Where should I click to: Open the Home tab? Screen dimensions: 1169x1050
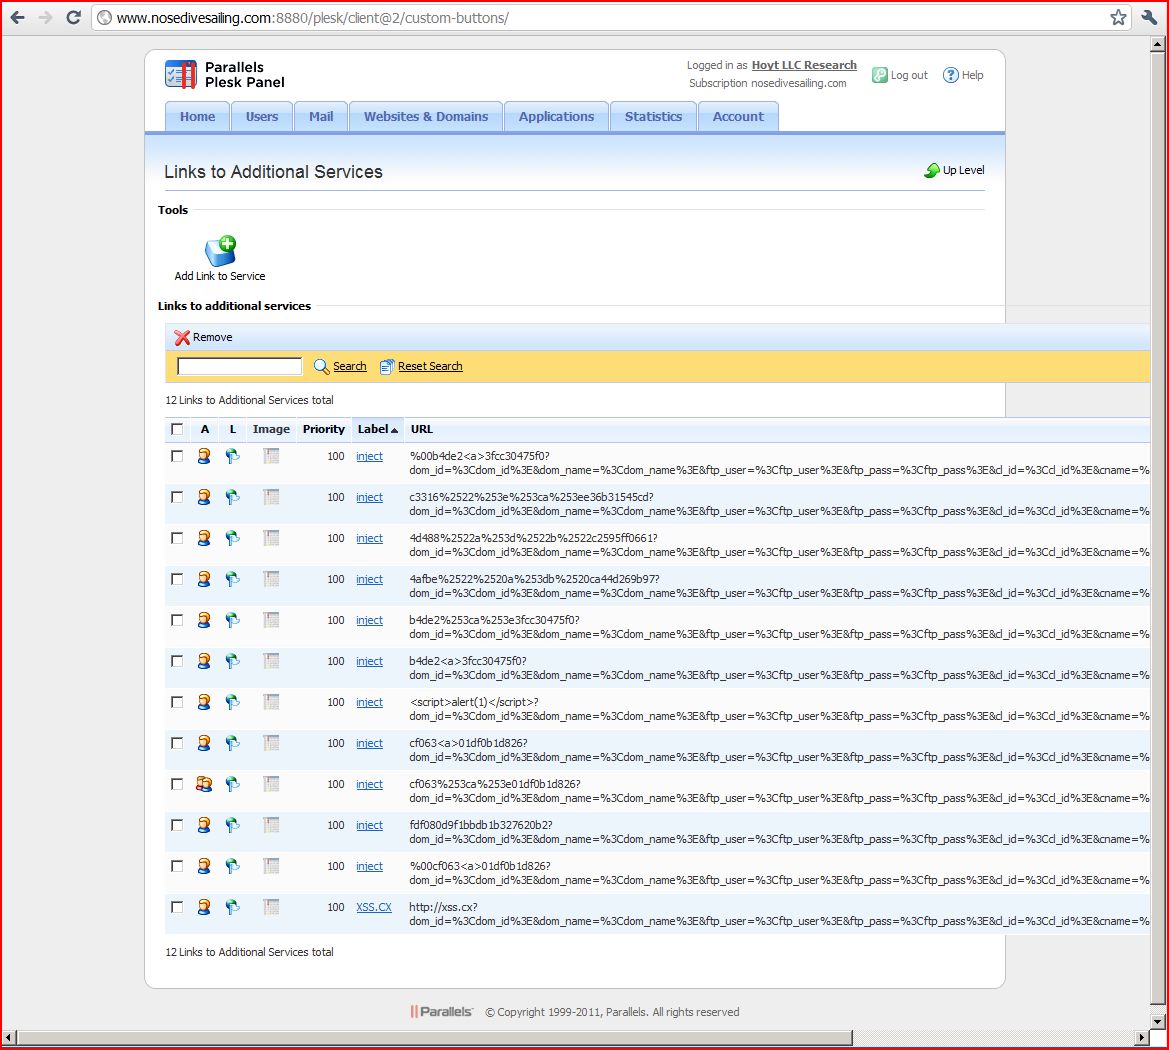click(x=197, y=116)
